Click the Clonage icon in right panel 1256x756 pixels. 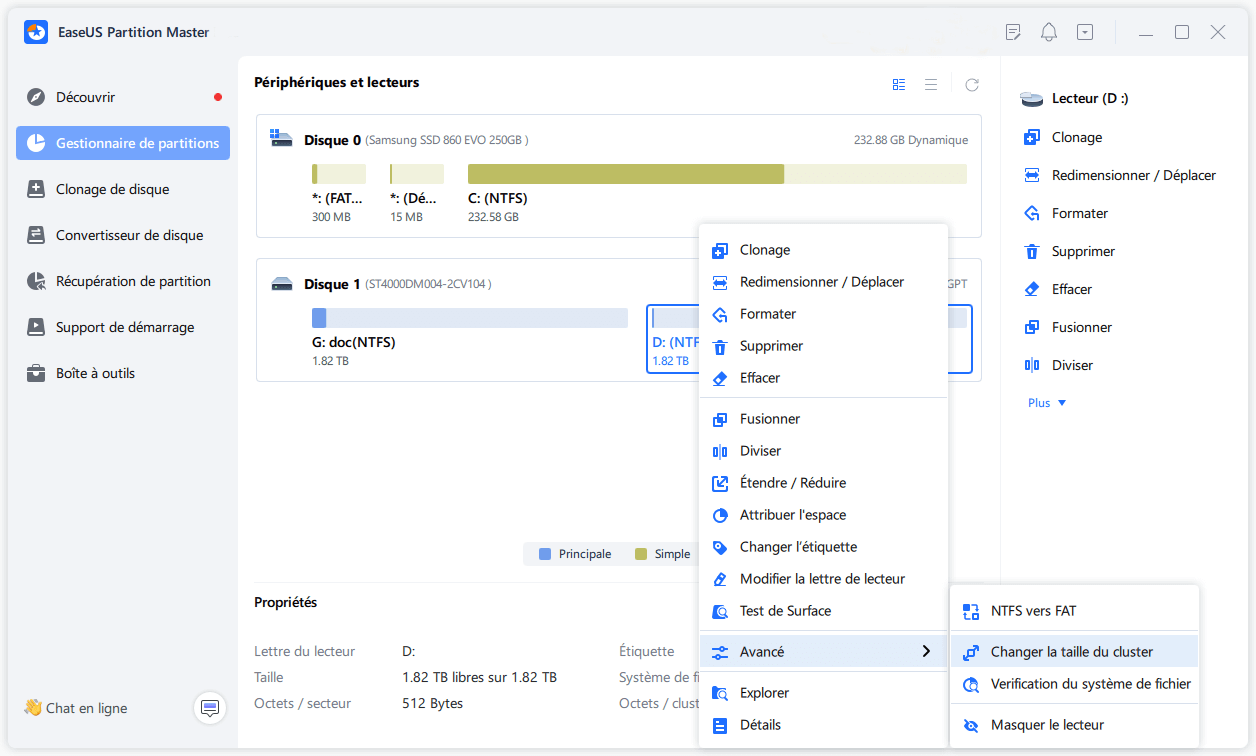pyautogui.click(x=1032, y=137)
